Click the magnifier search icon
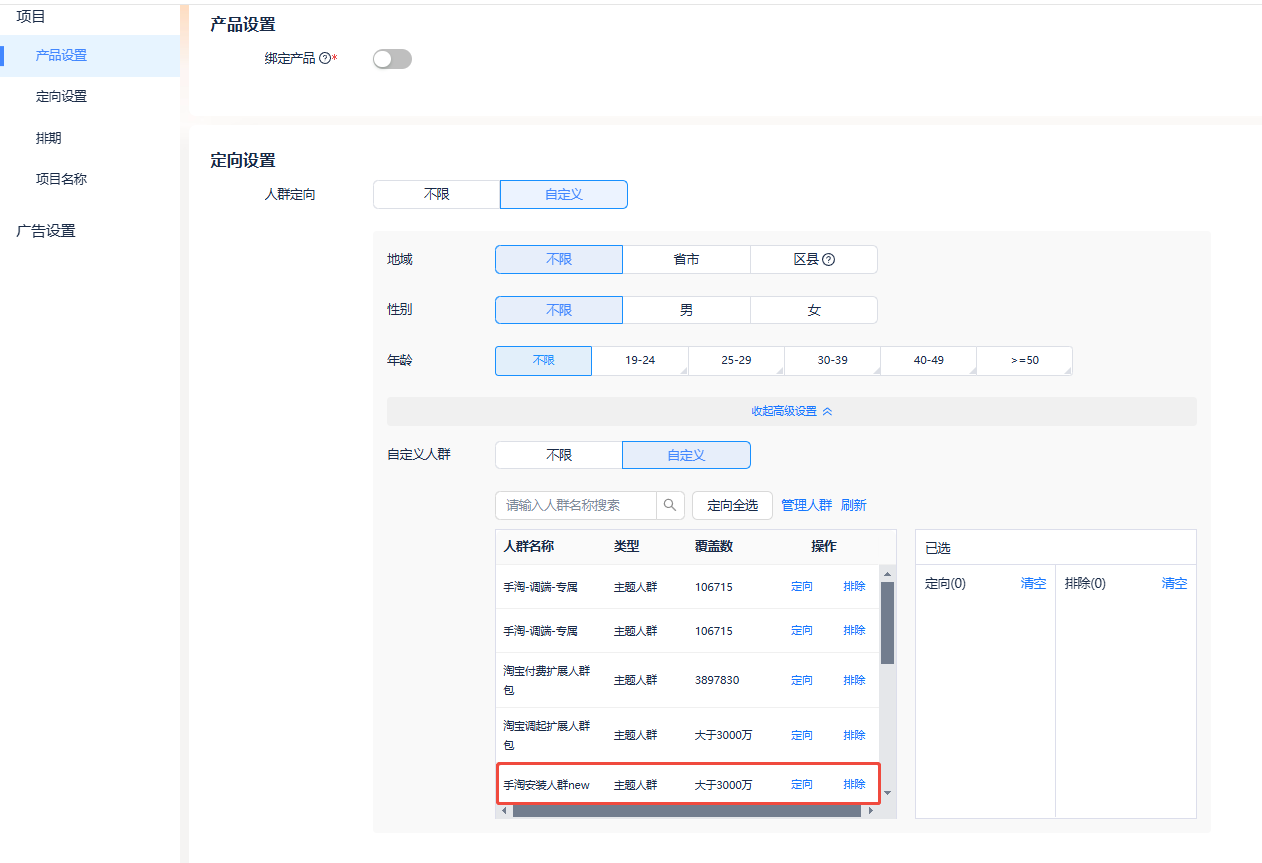1262x863 pixels. [x=670, y=505]
